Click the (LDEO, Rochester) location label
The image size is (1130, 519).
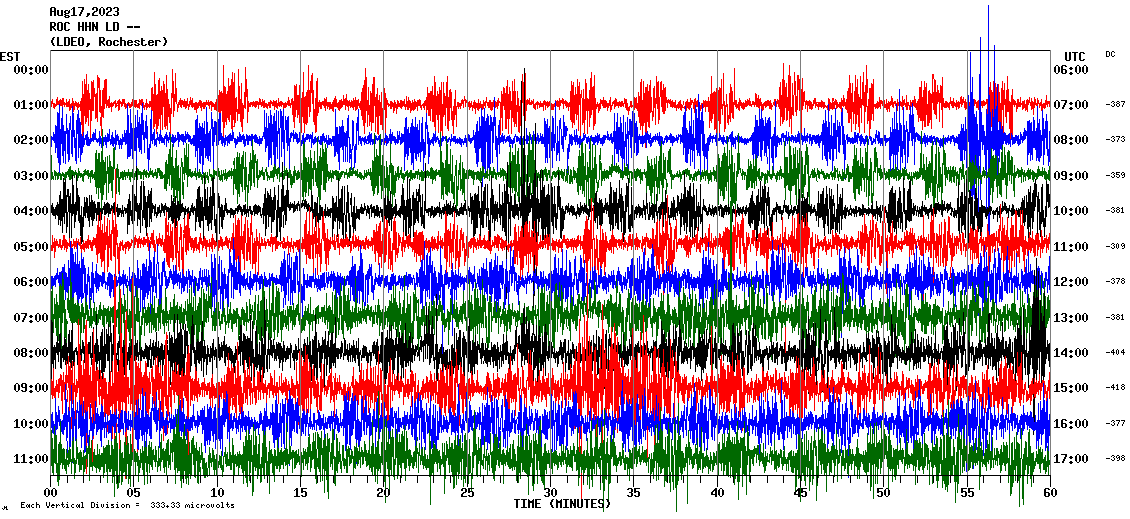(109, 42)
